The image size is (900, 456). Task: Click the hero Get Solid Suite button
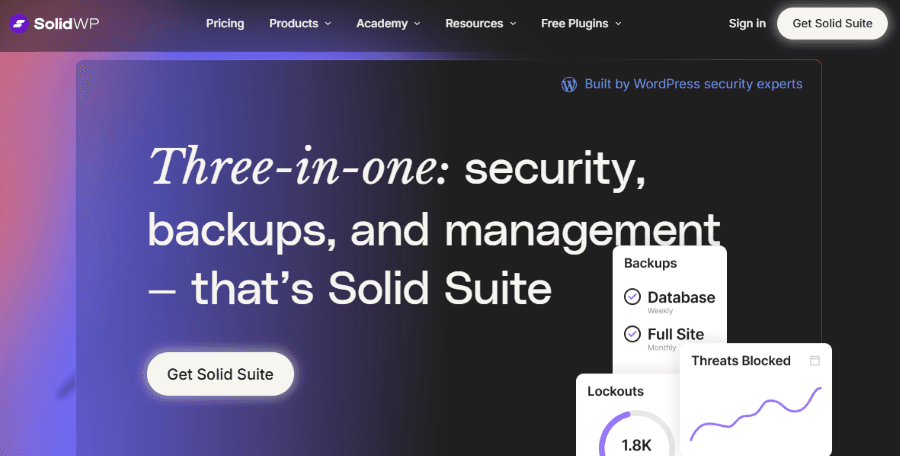[x=220, y=374]
